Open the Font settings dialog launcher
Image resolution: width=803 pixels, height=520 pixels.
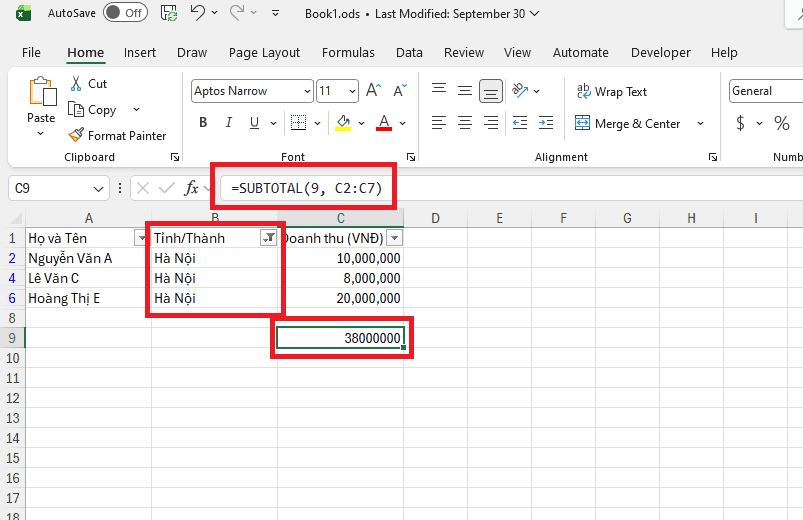[411, 157]
